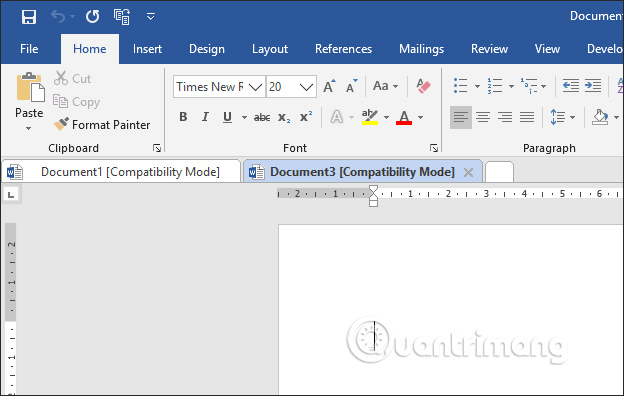Toggle Strikethrough formatting
Viewport: 624px width, 396px height.
coord(262,117)
